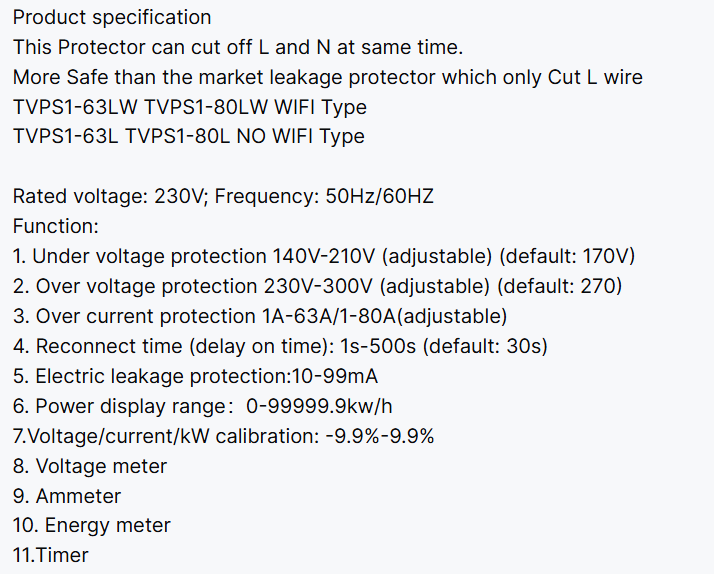Click the electric leakage protection line
The width and height of the screenshot is (714, 574).
[x=196, y=376]
